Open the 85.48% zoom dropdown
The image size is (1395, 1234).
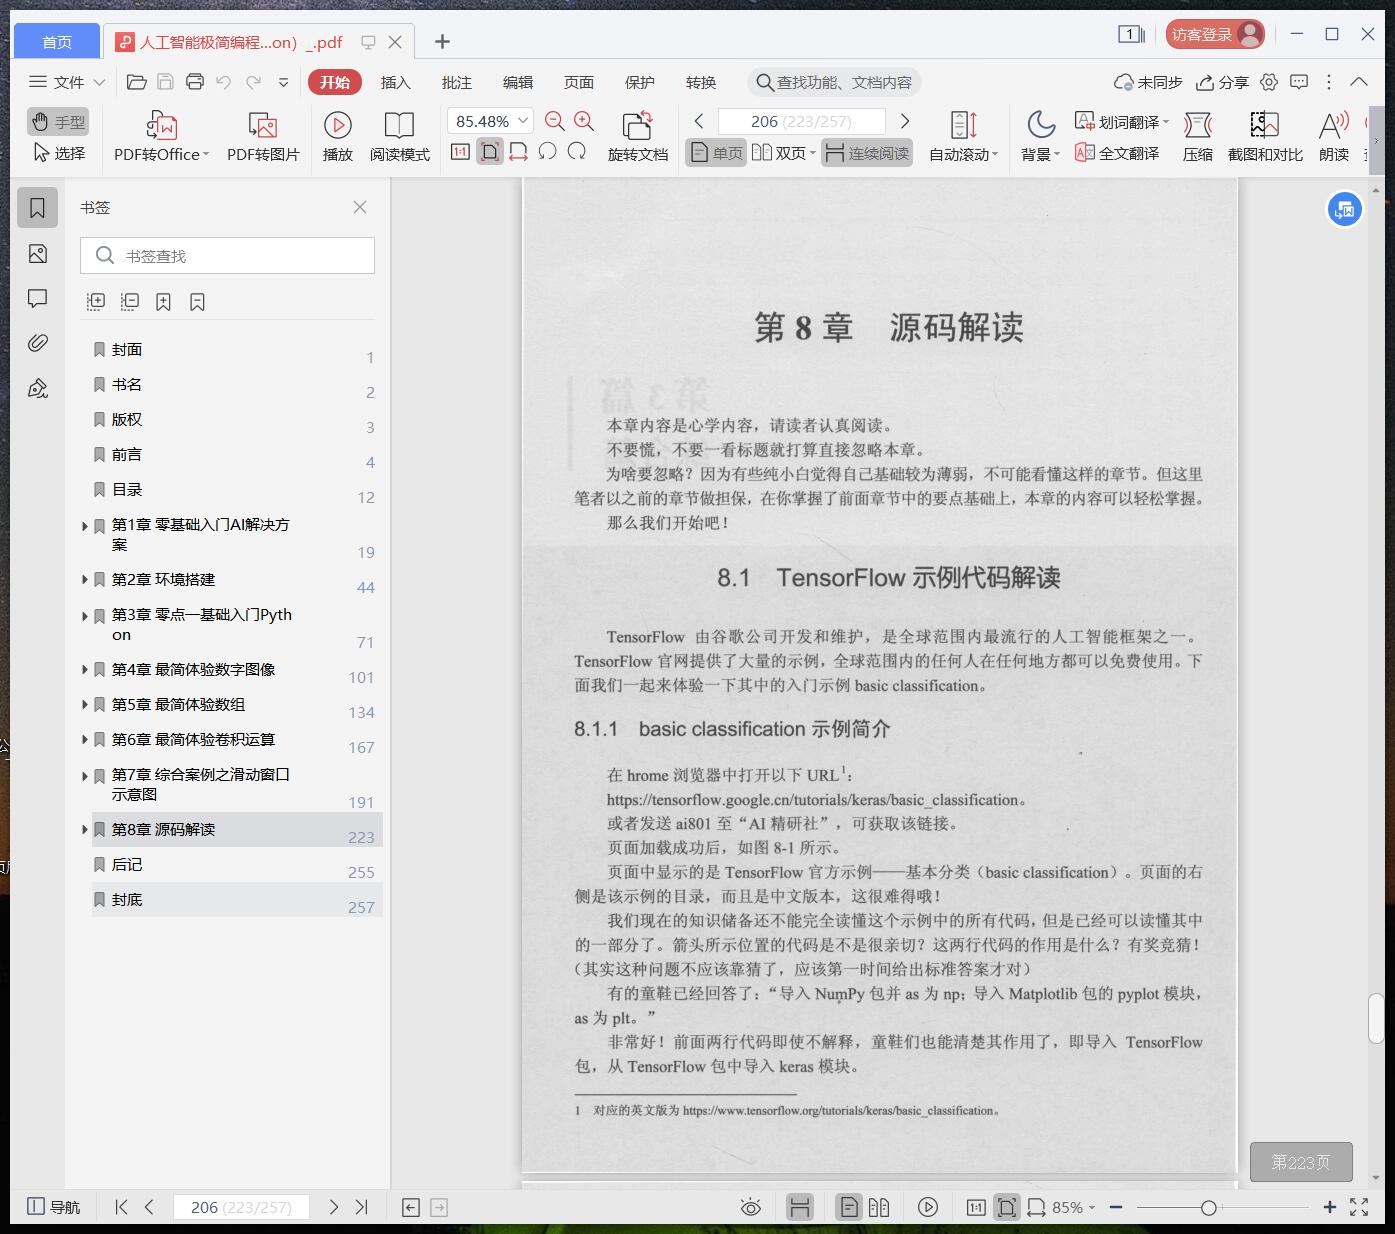click(522, 121)
